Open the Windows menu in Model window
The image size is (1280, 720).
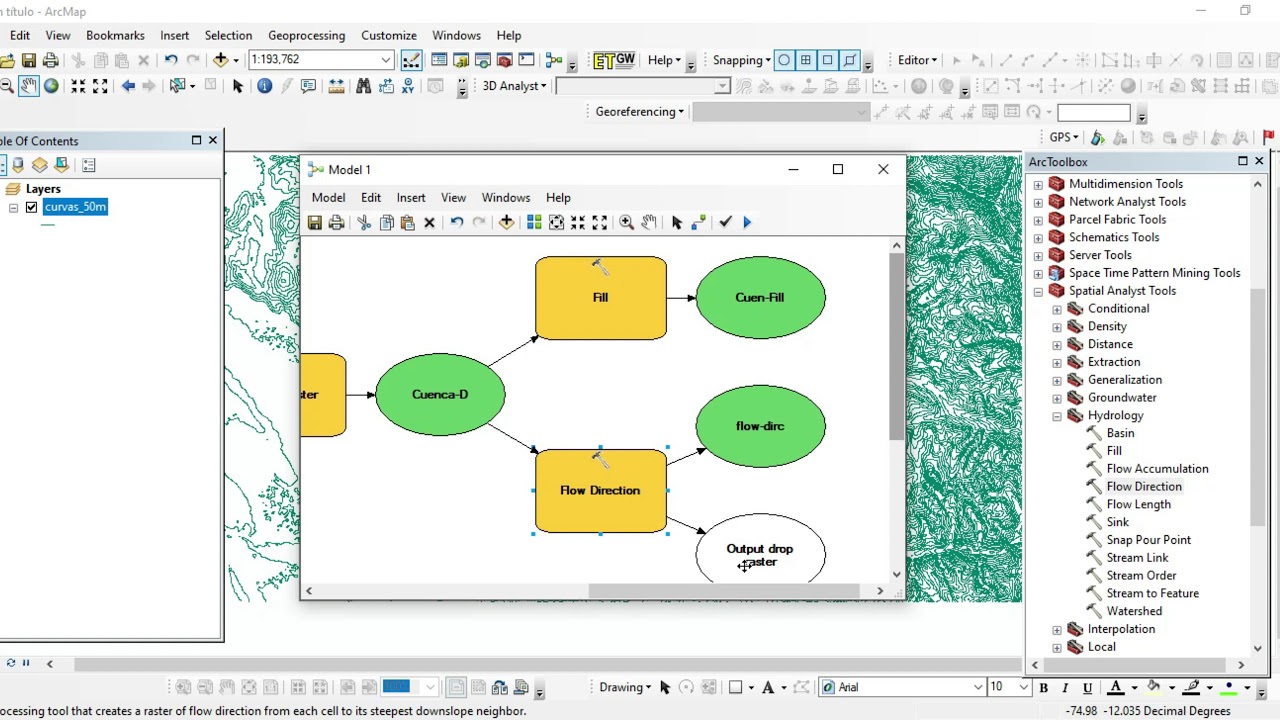506,198
